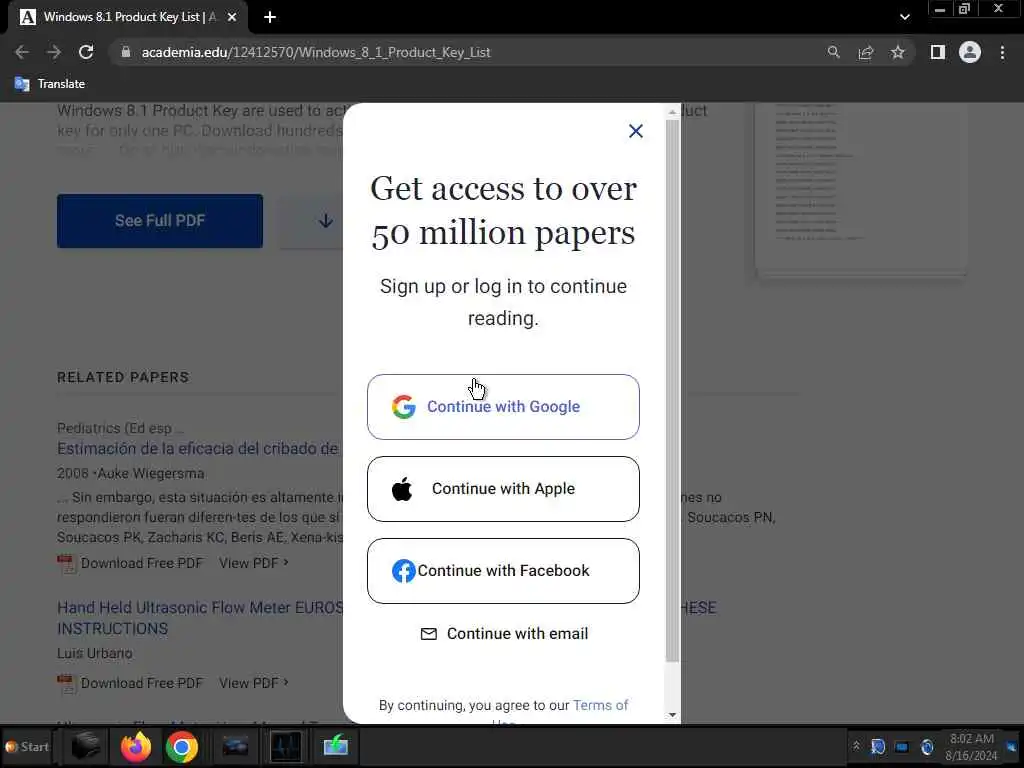Expand the tab search chevron
1024x768 pixels.
point(904,17)
